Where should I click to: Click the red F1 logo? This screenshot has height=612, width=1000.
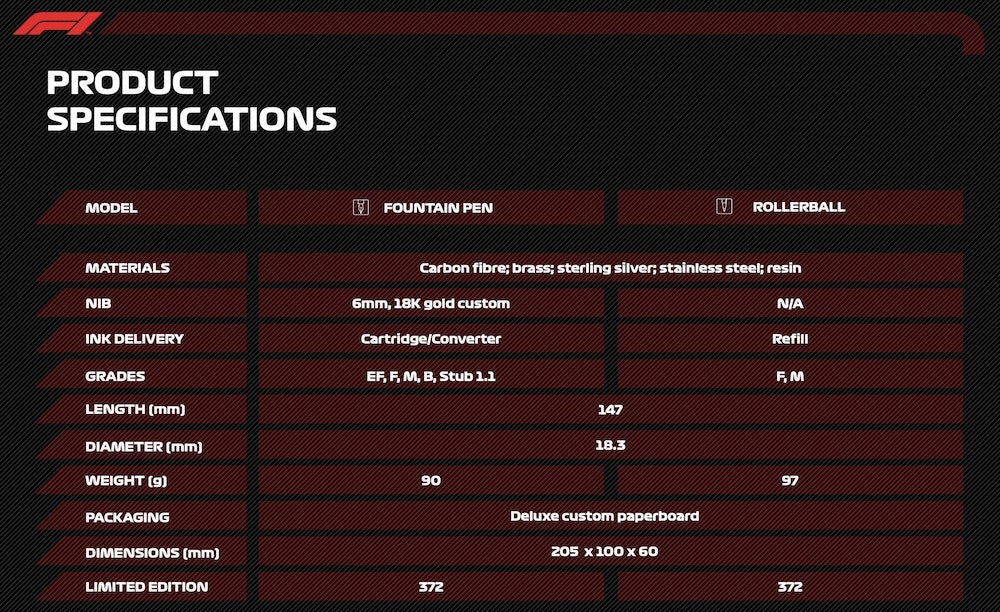click(x=57, y=24)
